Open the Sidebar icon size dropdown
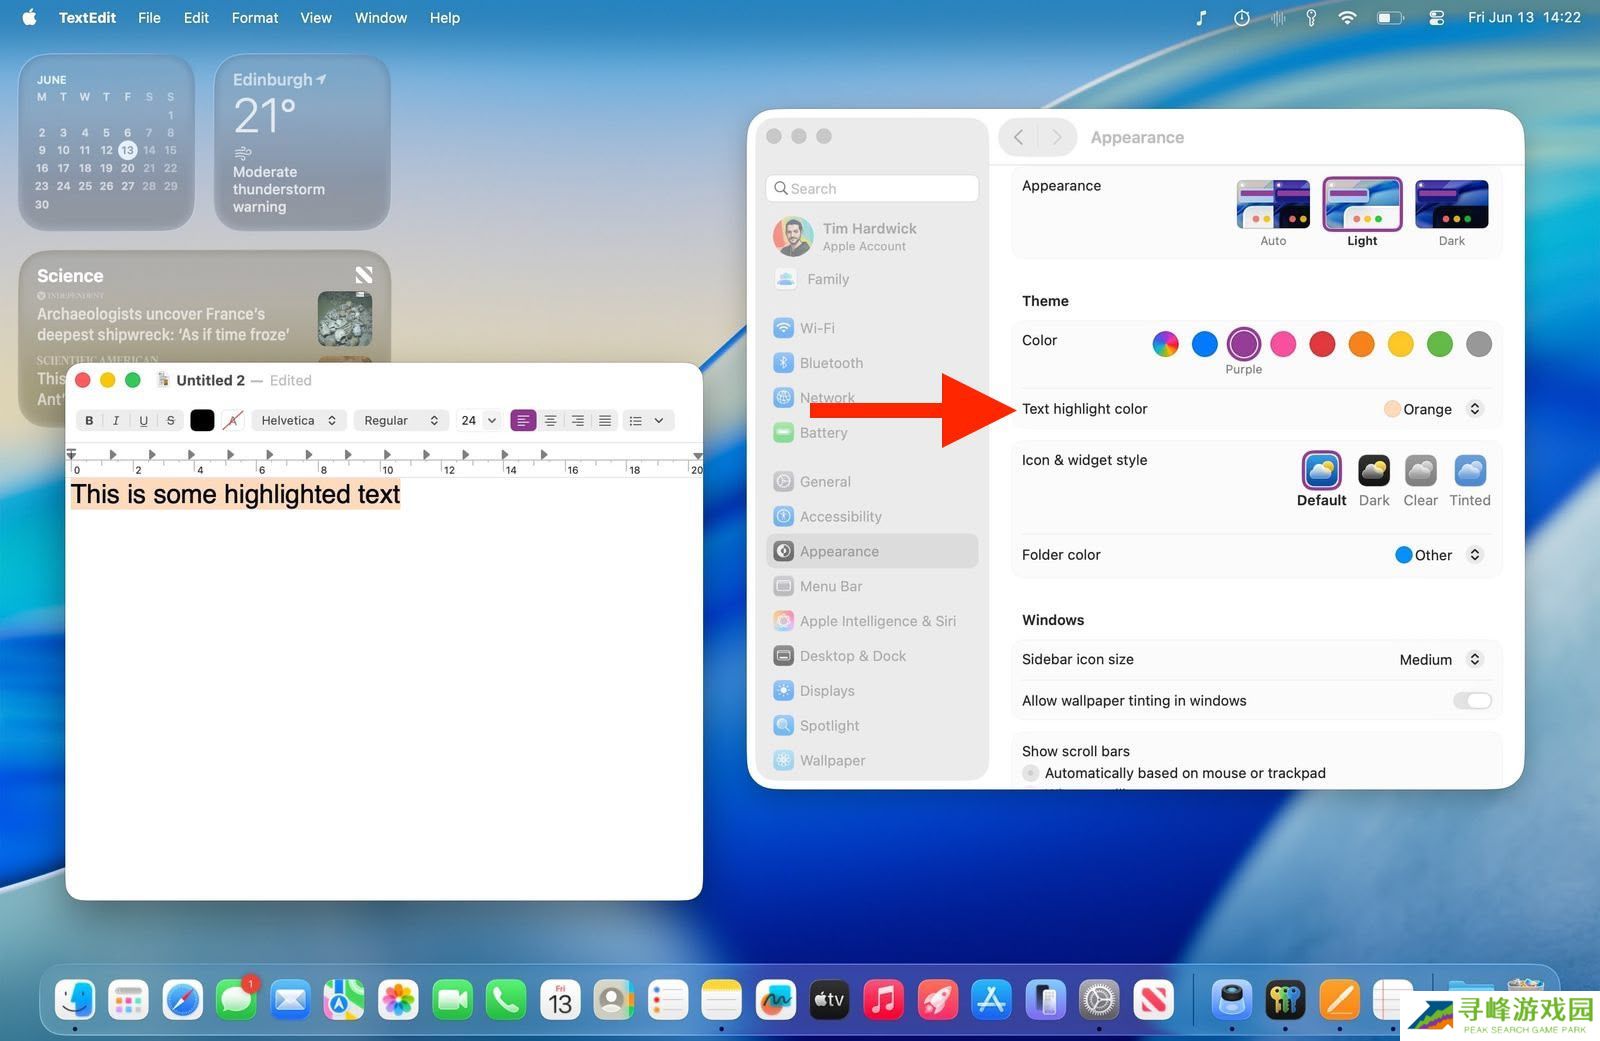Viewport: 1600px width, 1041px height. [1439, 660]
